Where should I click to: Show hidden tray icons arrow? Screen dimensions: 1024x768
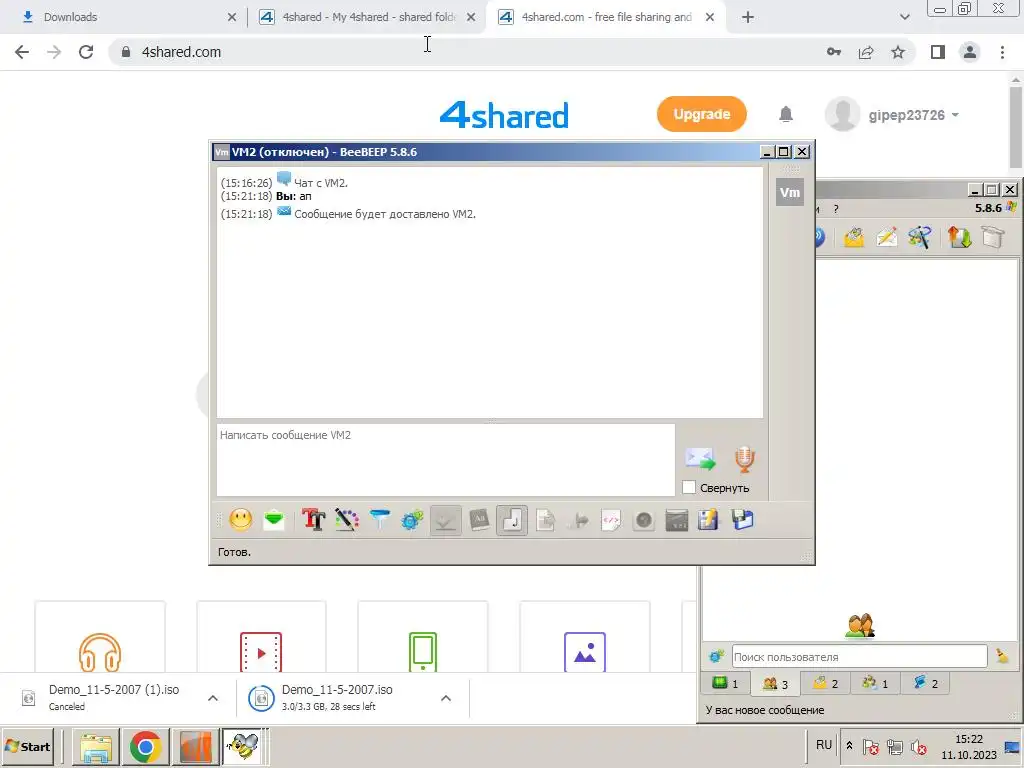pyautogui.click(x=849, y=746)
